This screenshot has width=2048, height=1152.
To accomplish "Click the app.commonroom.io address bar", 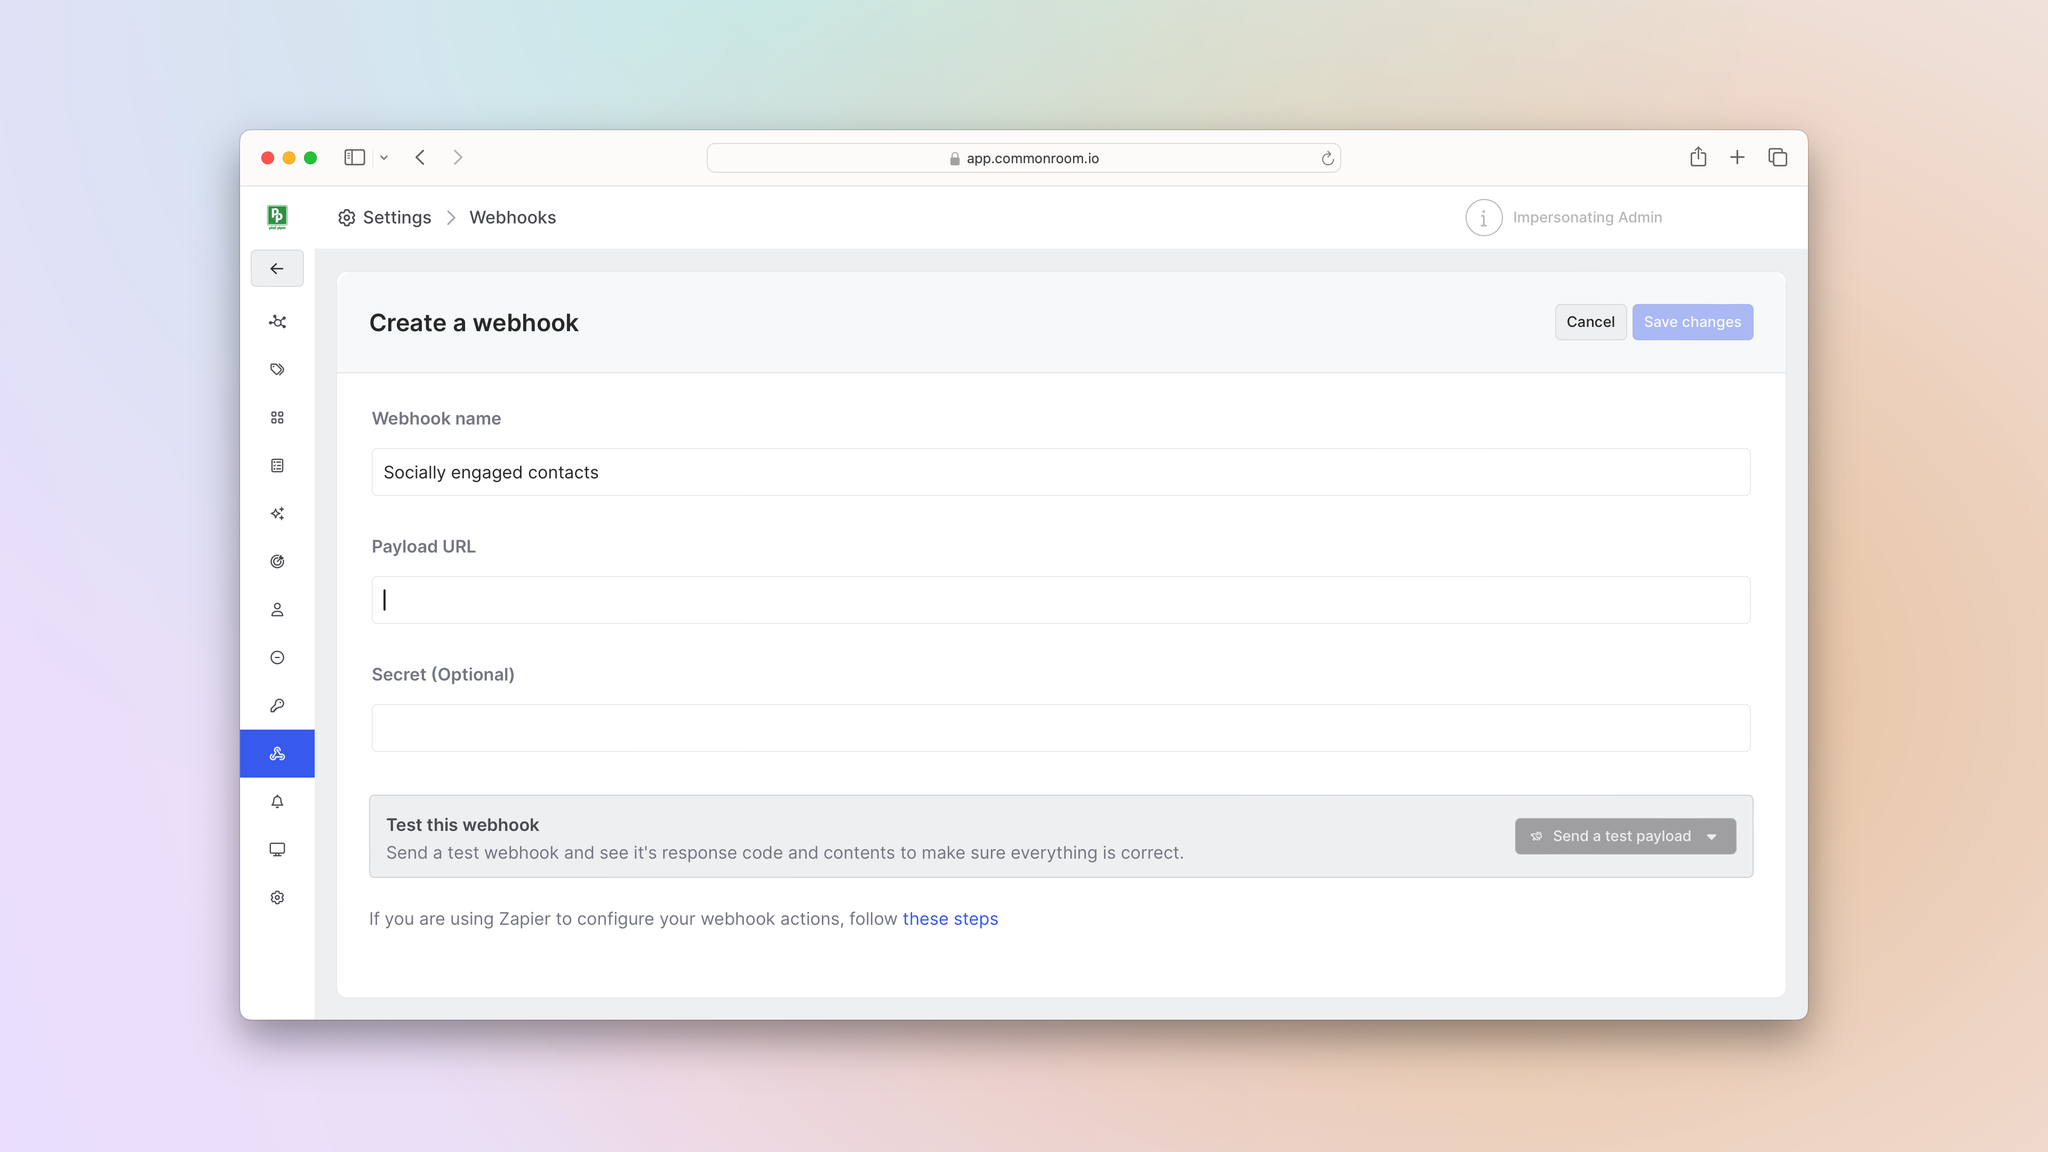I will tap(1023, 158).
